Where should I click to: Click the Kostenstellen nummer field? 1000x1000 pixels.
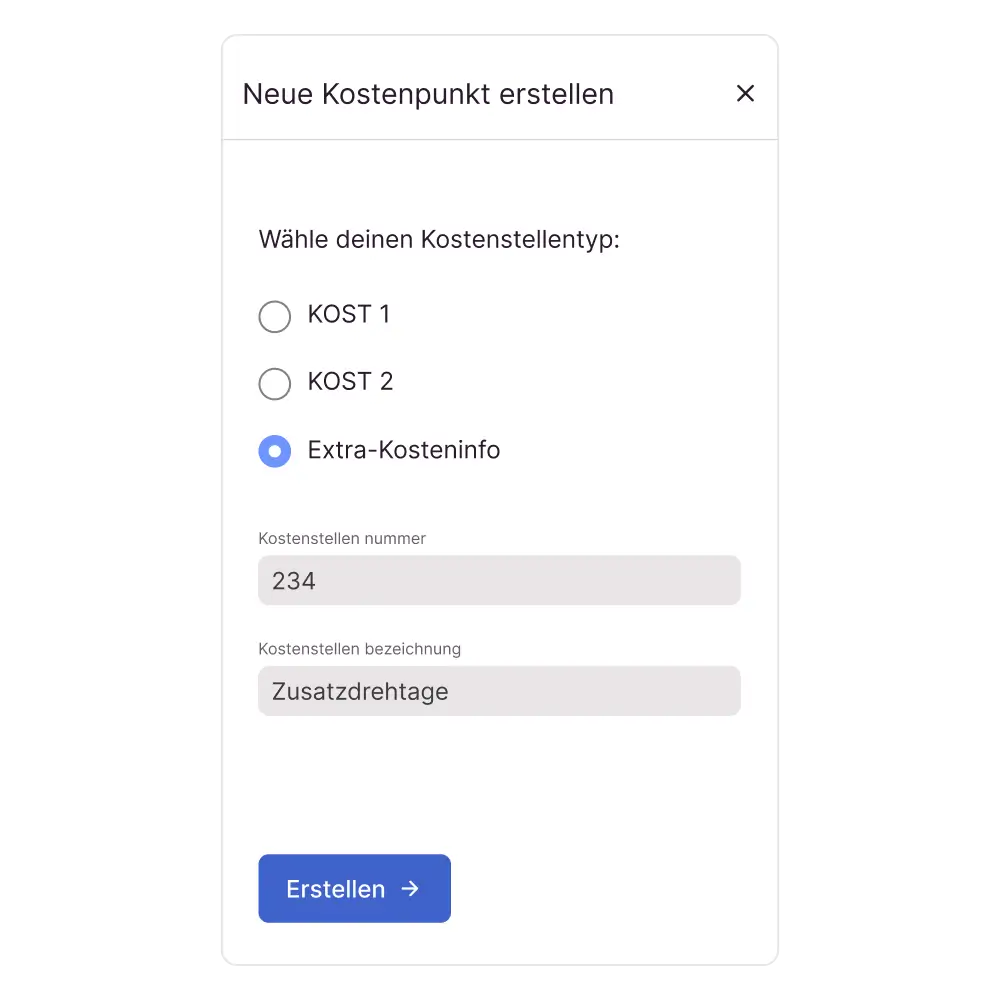[499, 580]
